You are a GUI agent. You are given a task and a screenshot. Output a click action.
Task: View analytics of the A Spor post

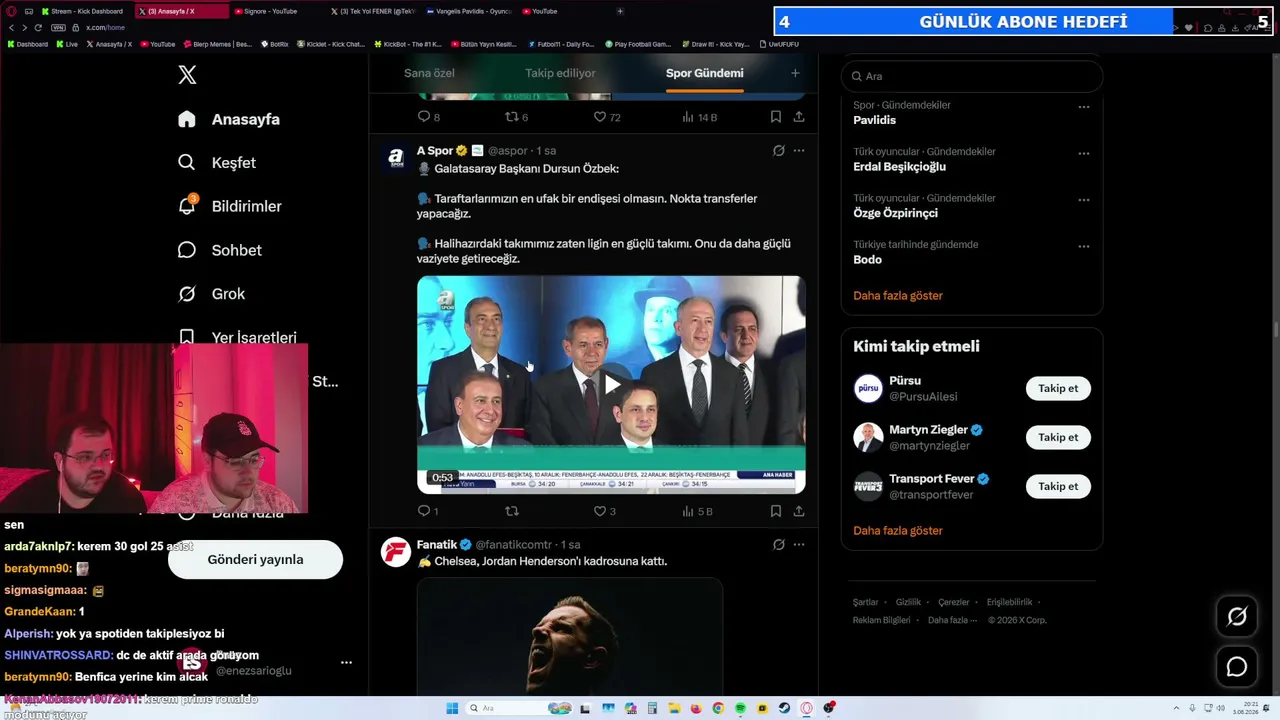click(x=697, y=511)
